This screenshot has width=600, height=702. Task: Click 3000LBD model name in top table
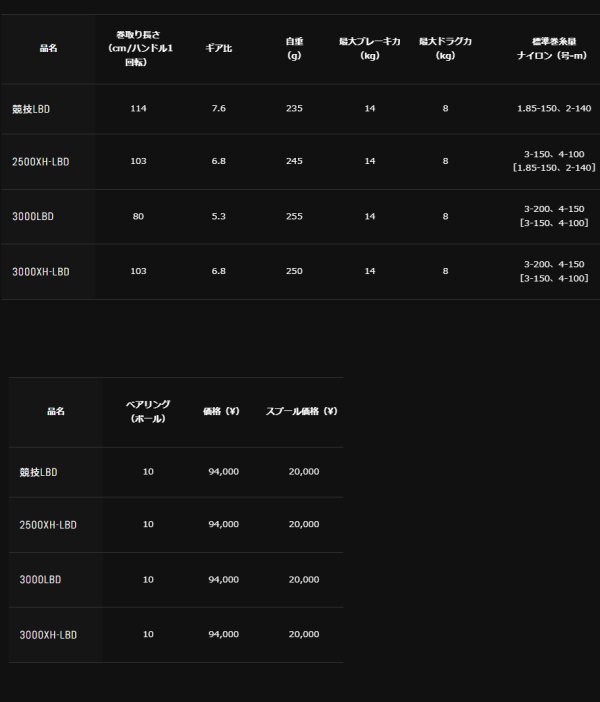33,217
